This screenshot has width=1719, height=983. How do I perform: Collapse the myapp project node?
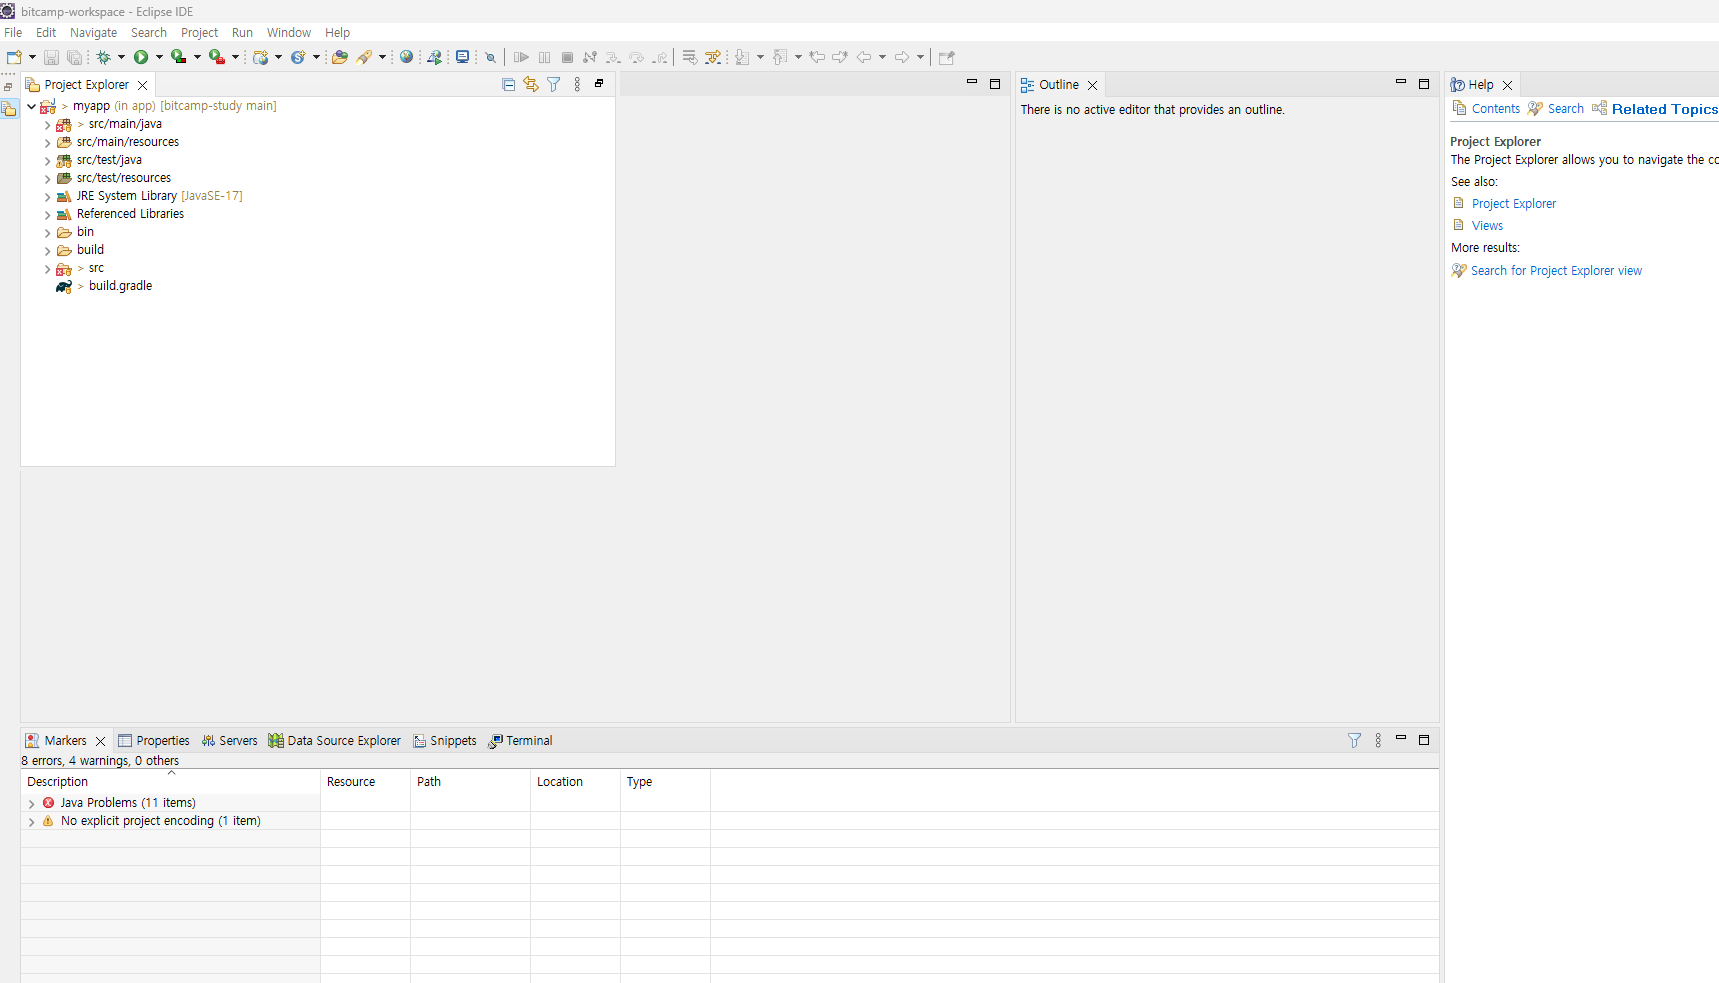coord(31,106)
